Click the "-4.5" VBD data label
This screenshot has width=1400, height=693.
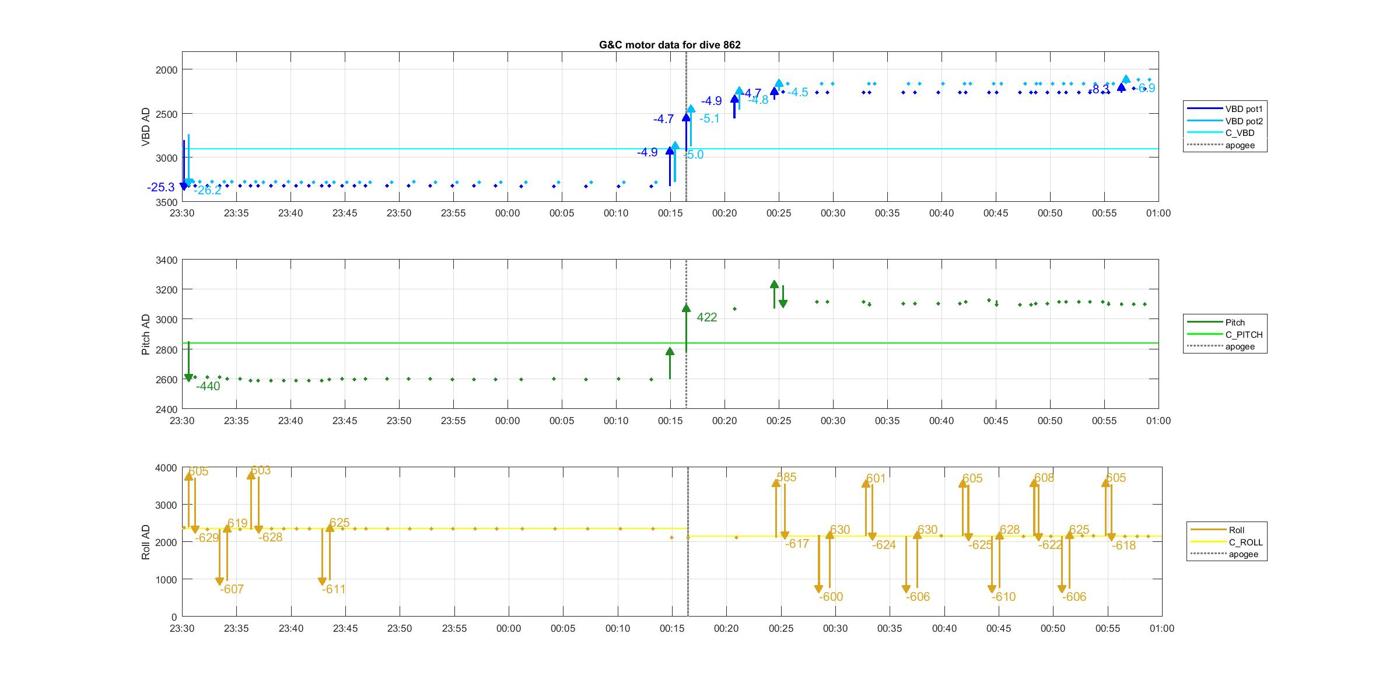(797, 92)
